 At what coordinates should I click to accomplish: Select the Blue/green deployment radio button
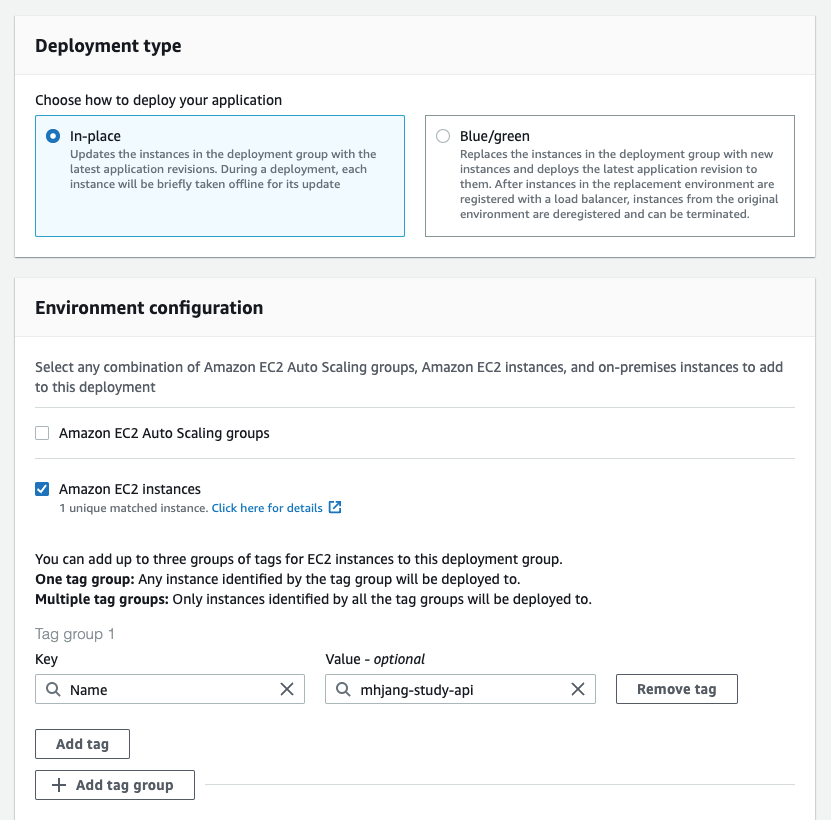(443, 136)
